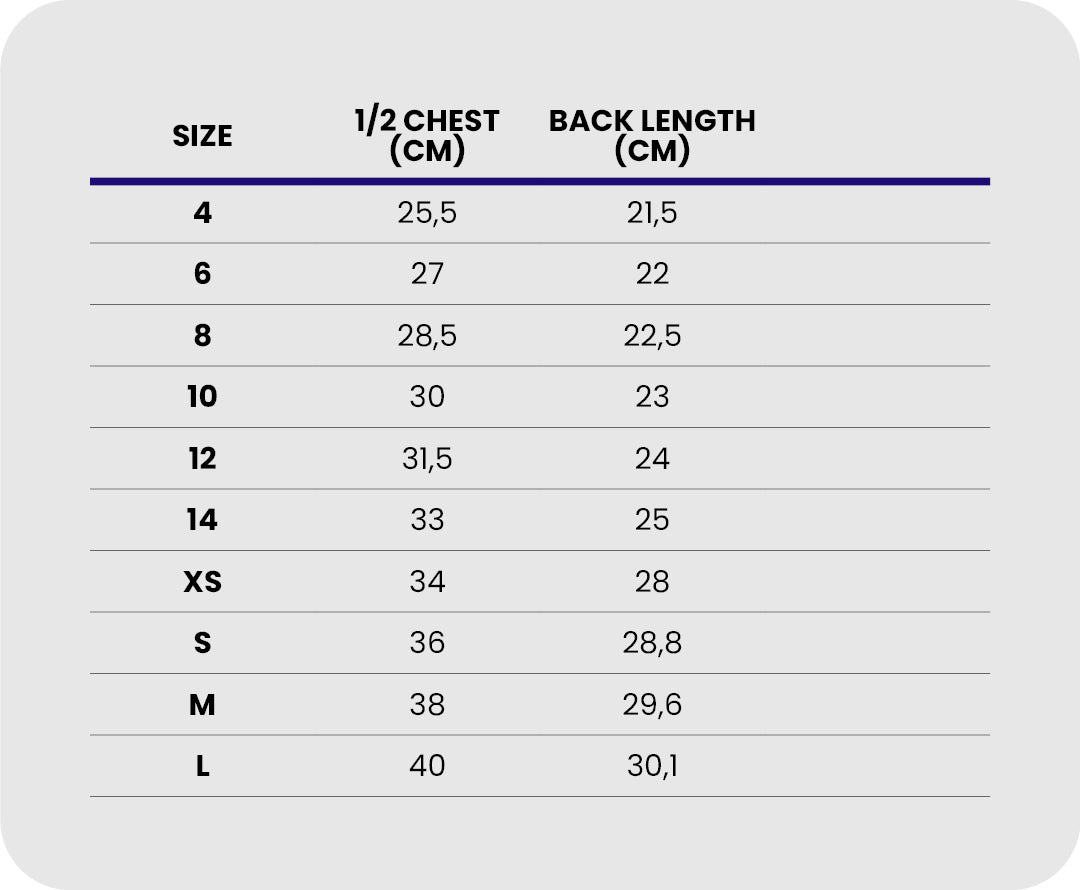Viewport: 1080px width, 890px height.
Task: Click the size 8 row label
Action: [x=203, y=336]
